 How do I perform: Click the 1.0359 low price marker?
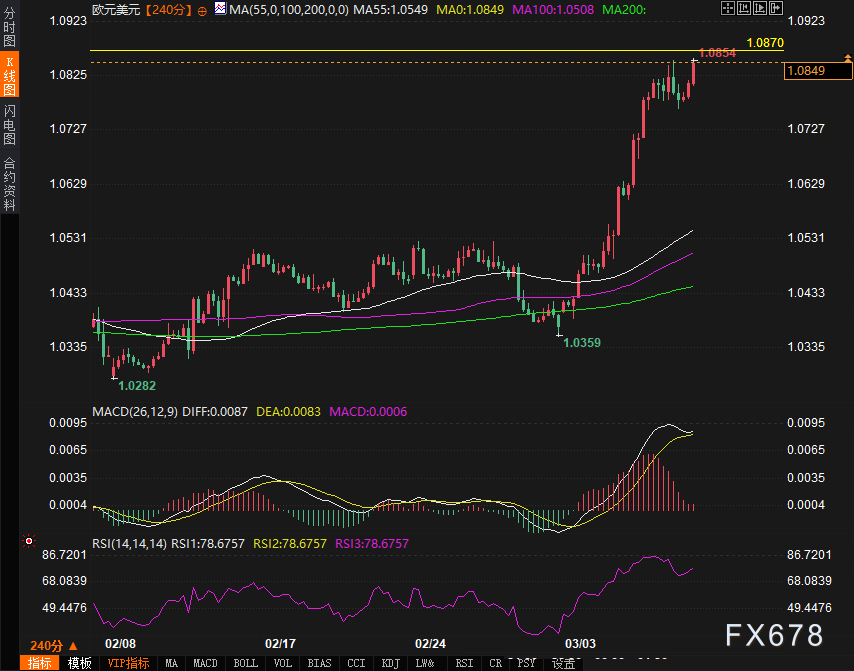click(582, 343)
